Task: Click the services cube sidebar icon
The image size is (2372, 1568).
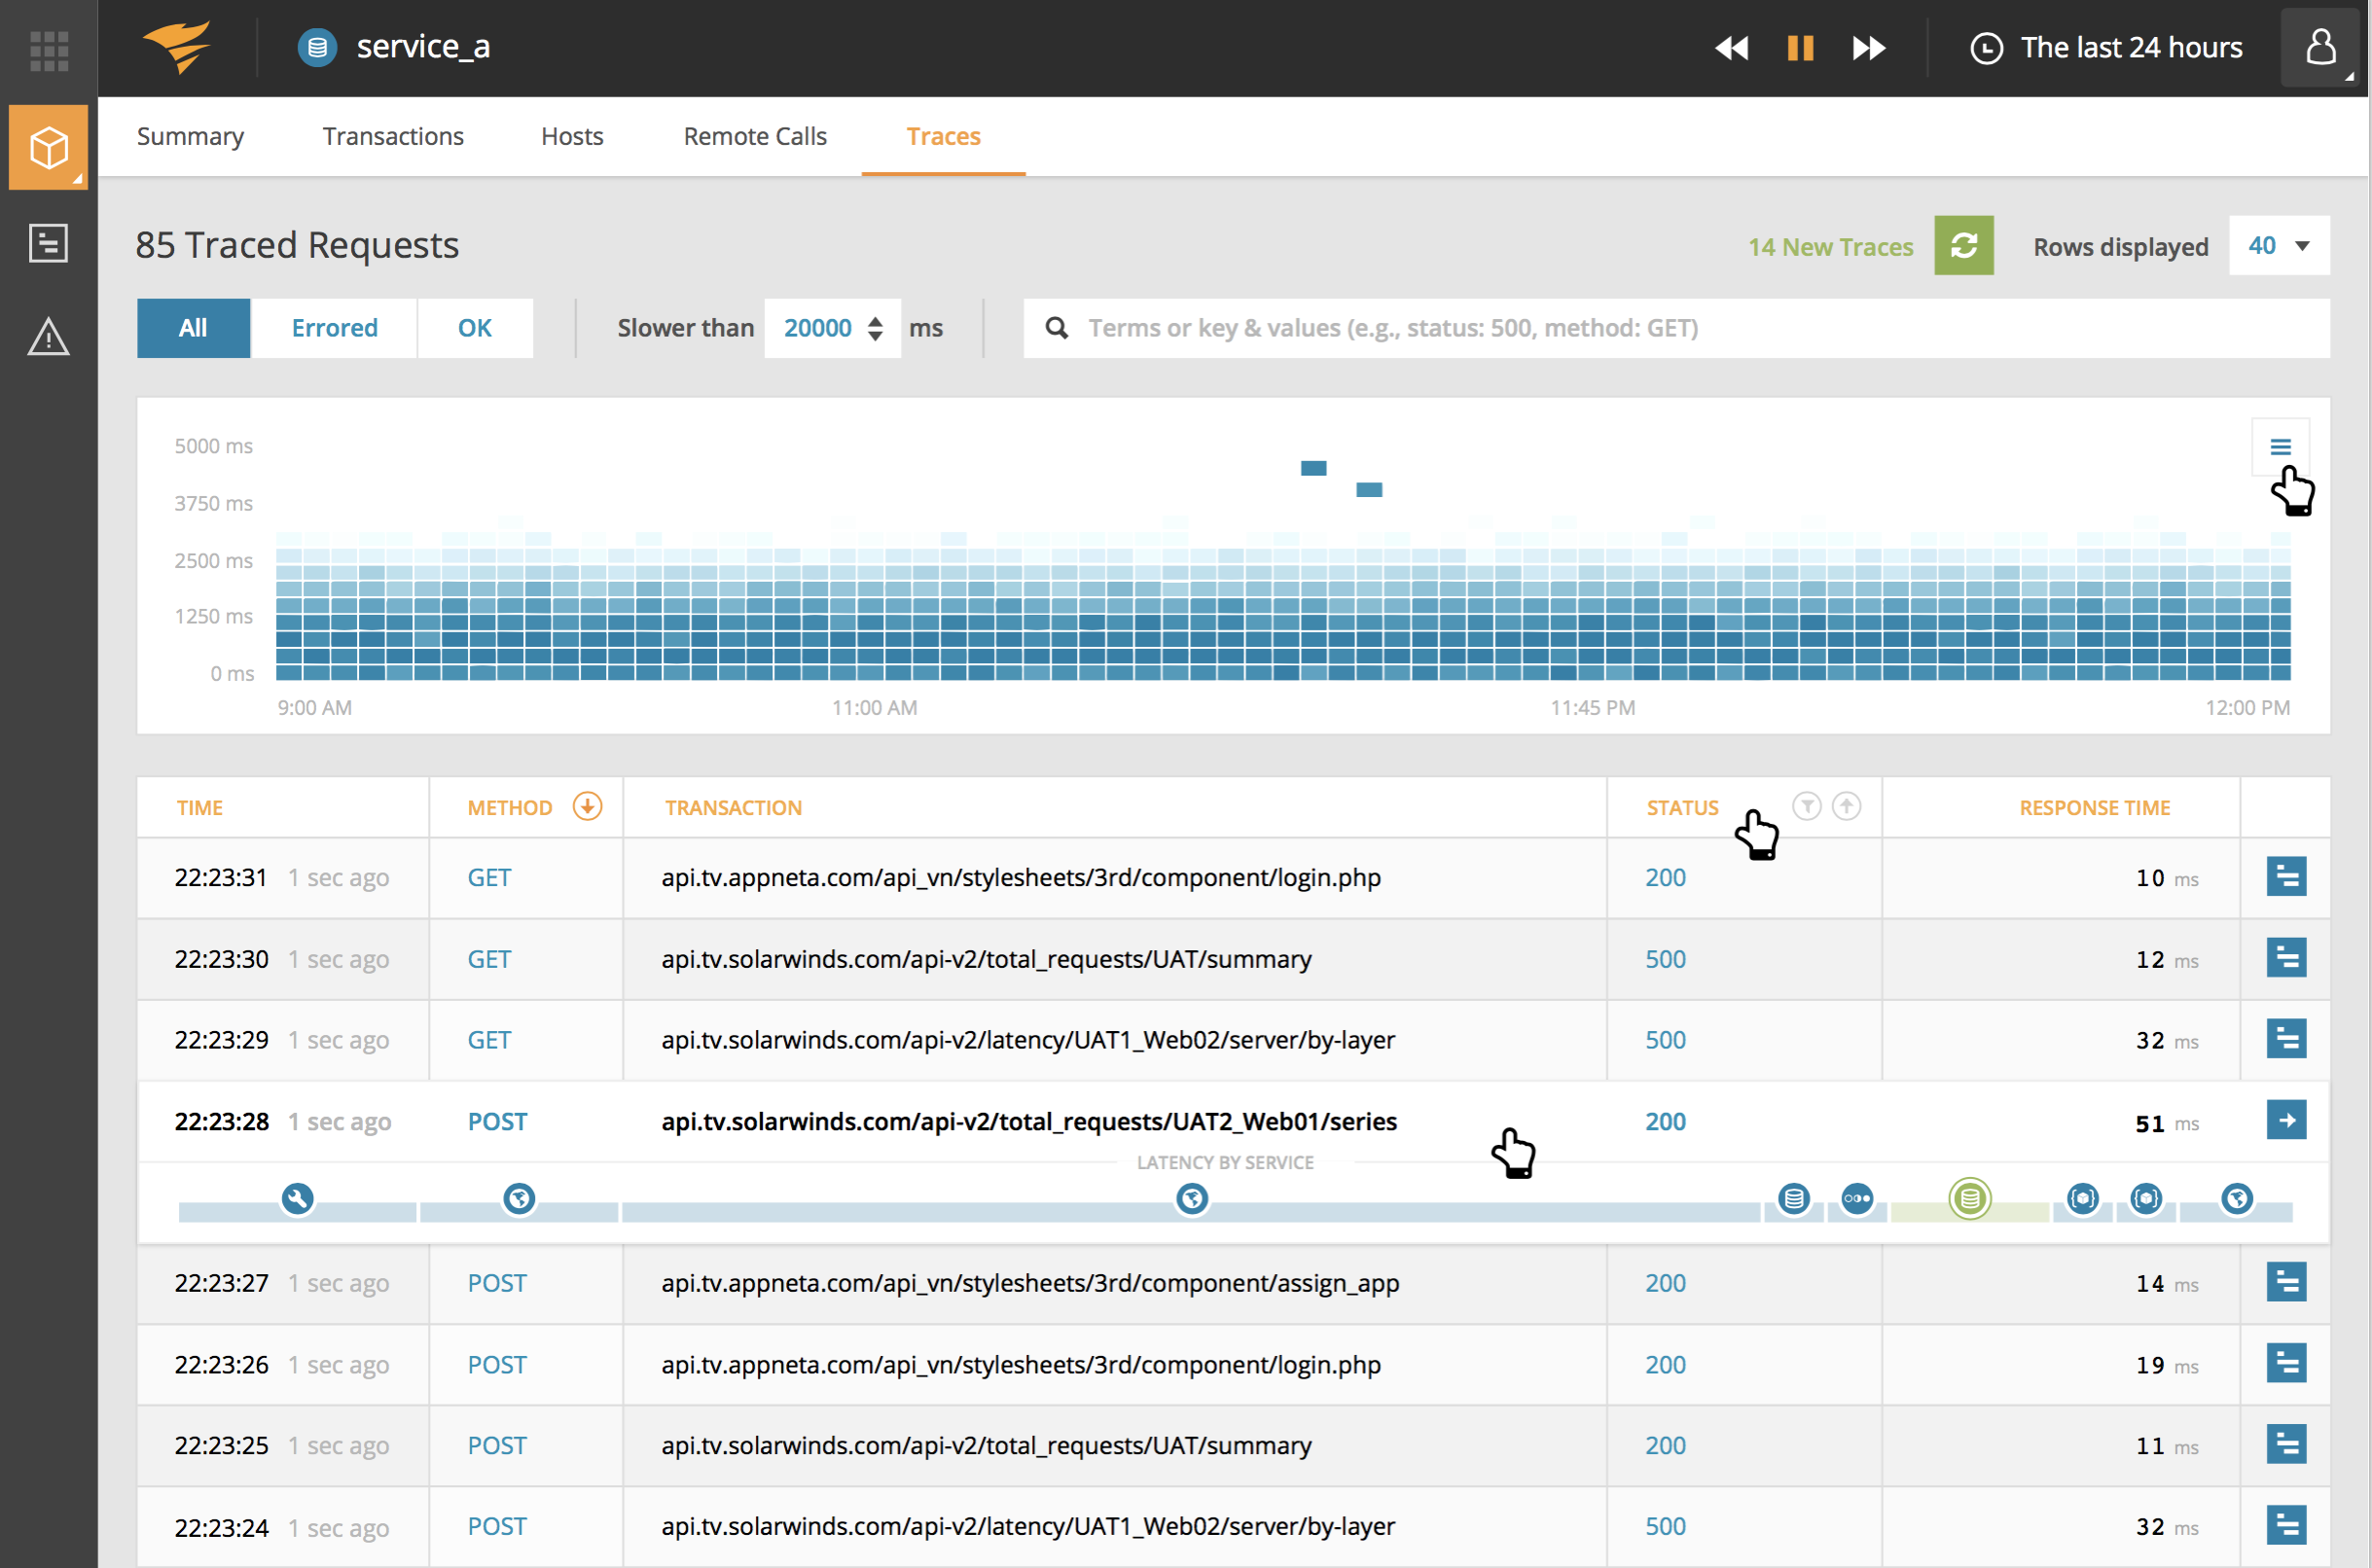Action: pyautogui.click(x=48, y=148)
